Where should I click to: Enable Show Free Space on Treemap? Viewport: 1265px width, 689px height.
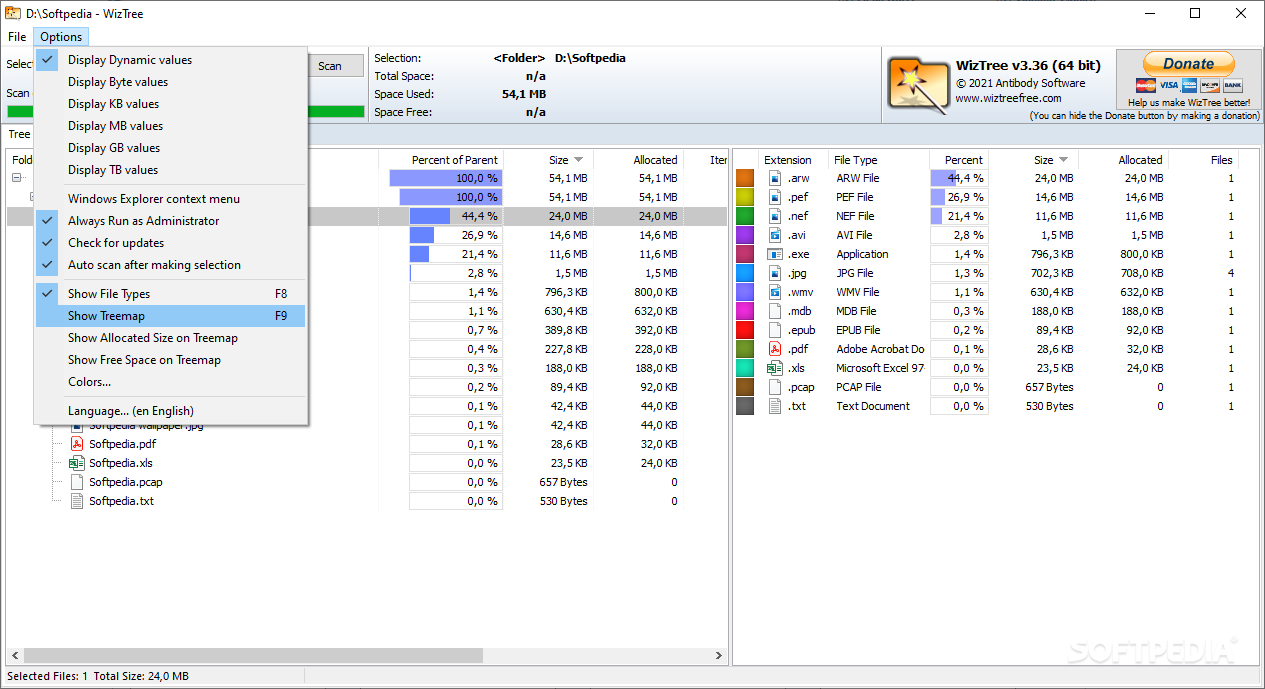click(x=171, y=360)
